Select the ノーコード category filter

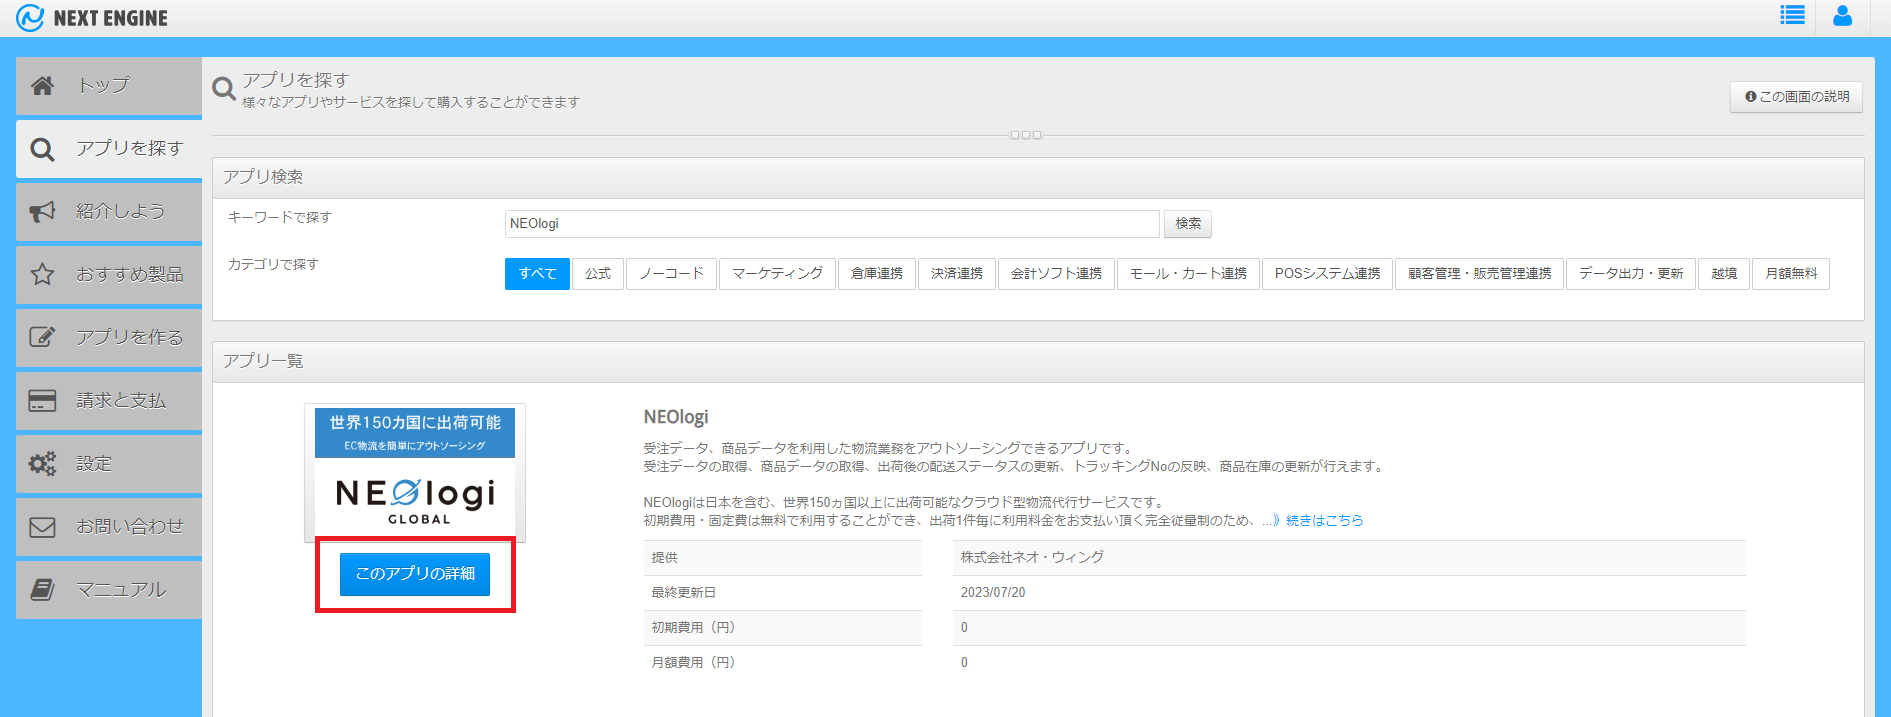pos(671,274)
